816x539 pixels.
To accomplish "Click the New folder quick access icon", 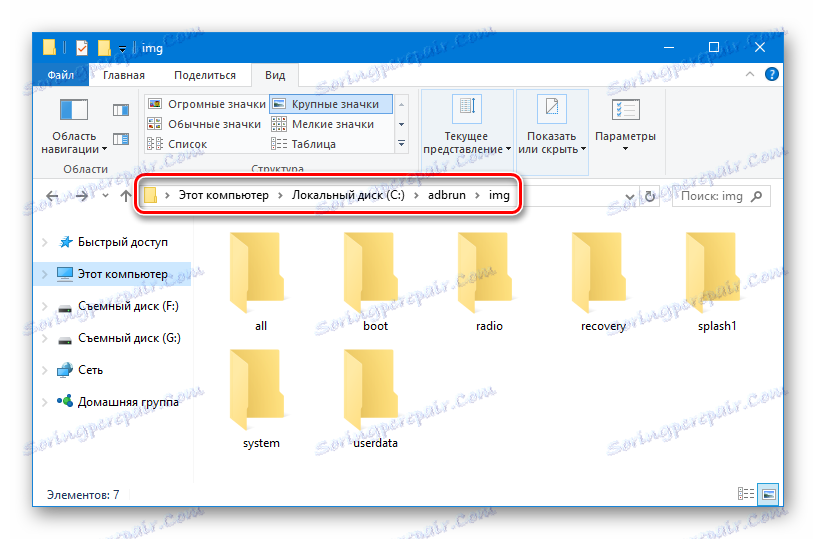I will (x=104, y=48).
